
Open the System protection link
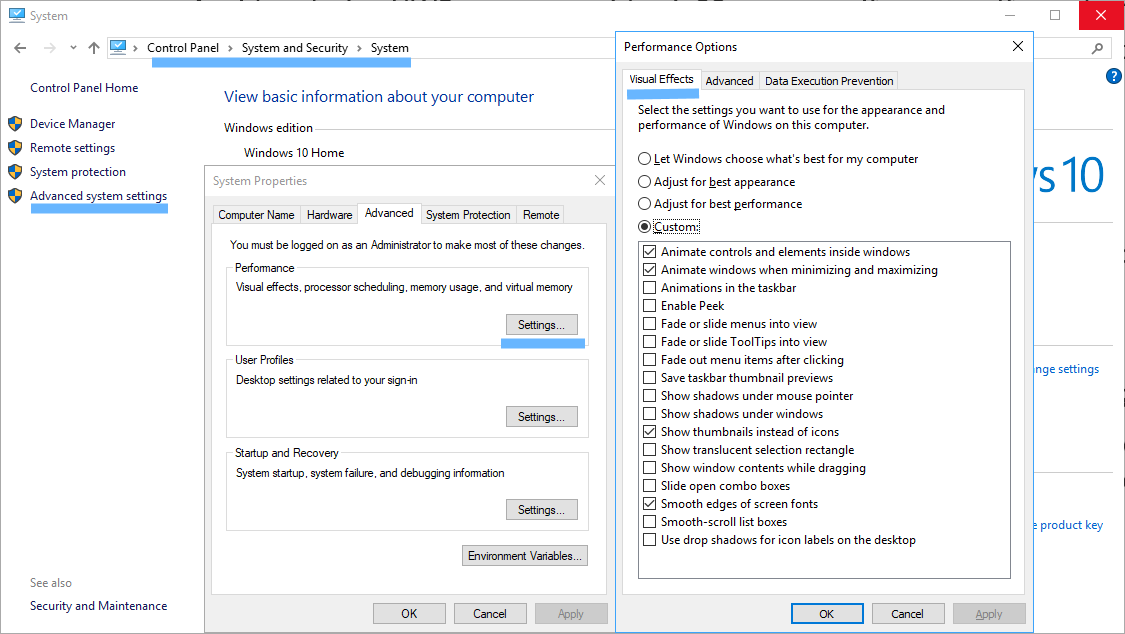click(x=78, y=172)
